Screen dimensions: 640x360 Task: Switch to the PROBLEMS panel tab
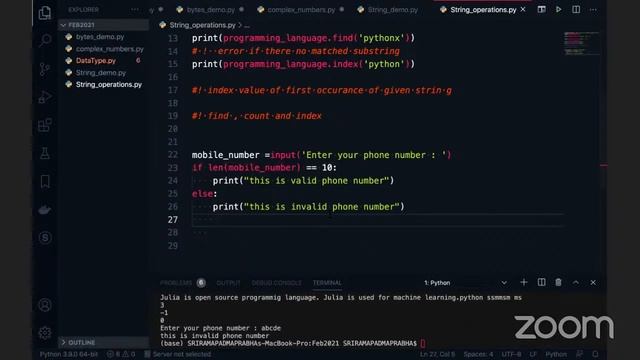click(x=176, y=283)
